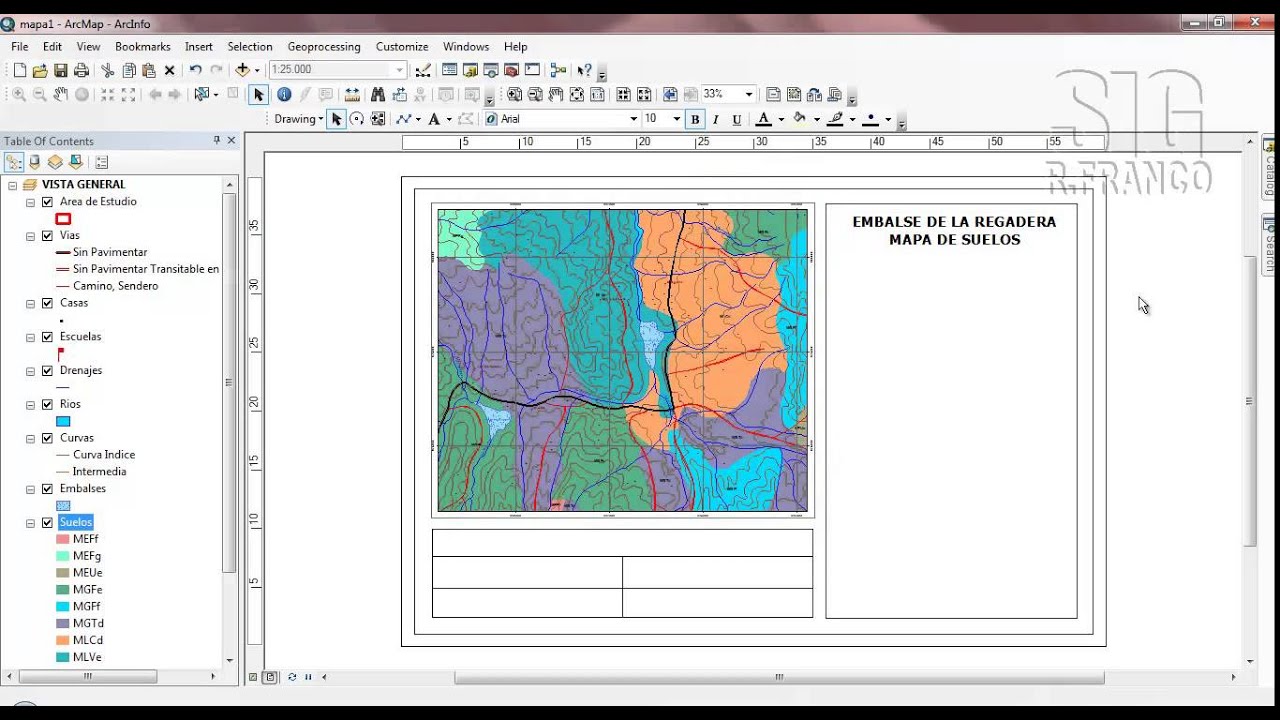The image size is (1280, 720).
Task: Open the layout zoom 33% dropdown
Action: [x=748, y=94]
